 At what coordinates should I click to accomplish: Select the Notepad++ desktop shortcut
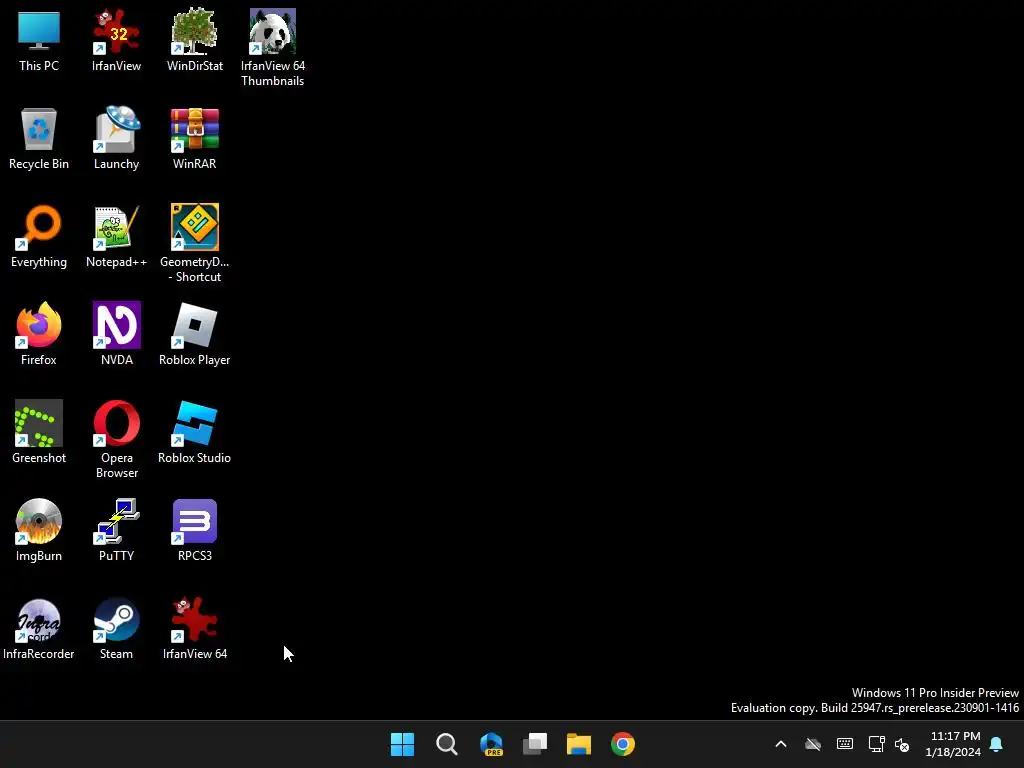click(116, 236)
